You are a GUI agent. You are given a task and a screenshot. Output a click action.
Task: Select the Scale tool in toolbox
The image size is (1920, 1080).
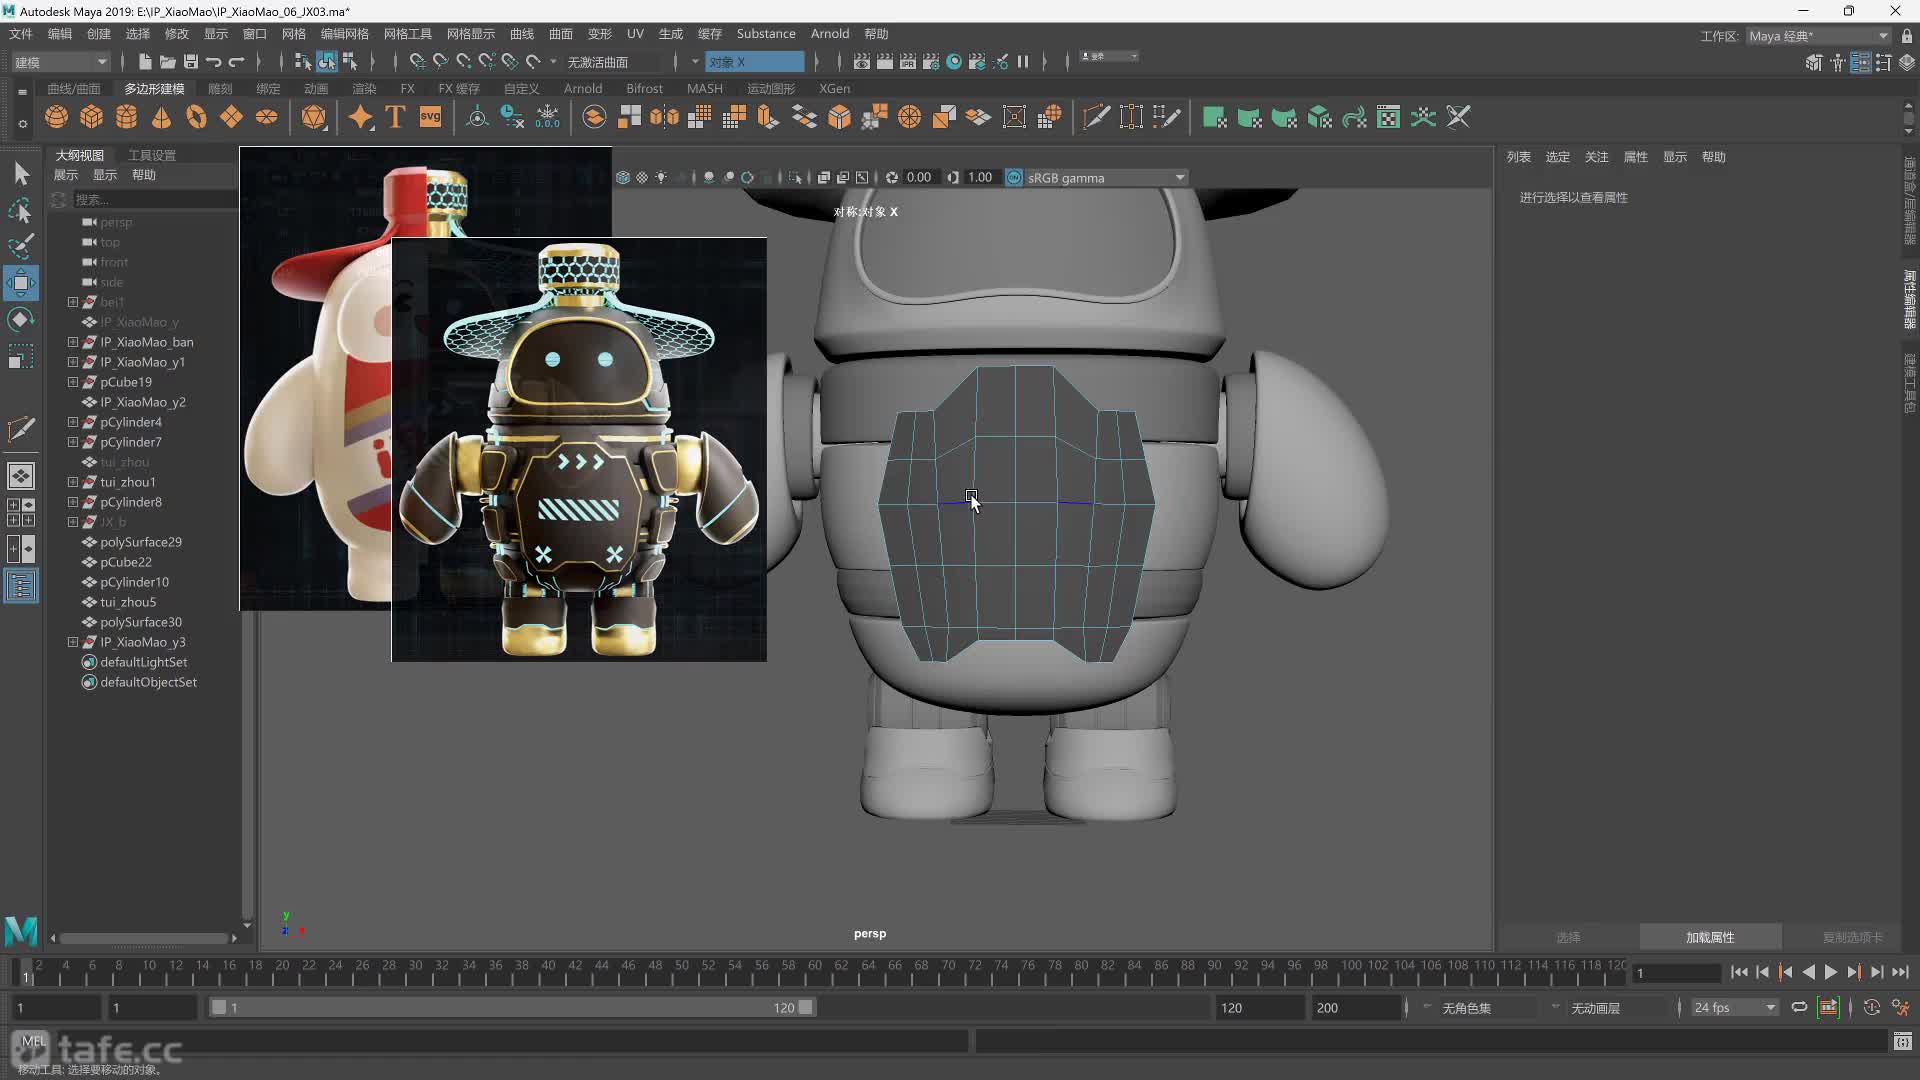click(21, 356)
